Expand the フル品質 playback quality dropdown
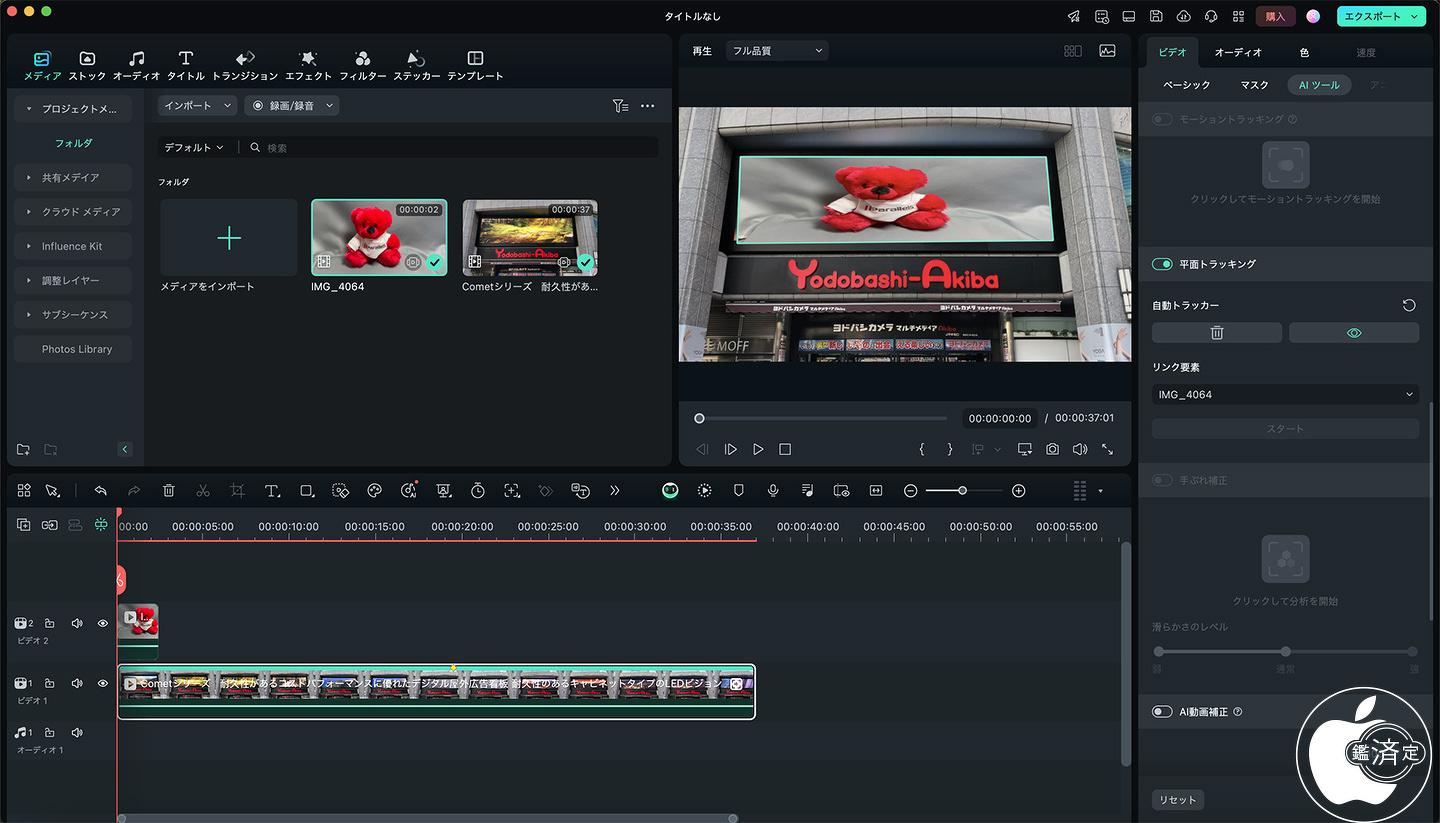This screenshot has height=823, width=1440. point(777,51)
